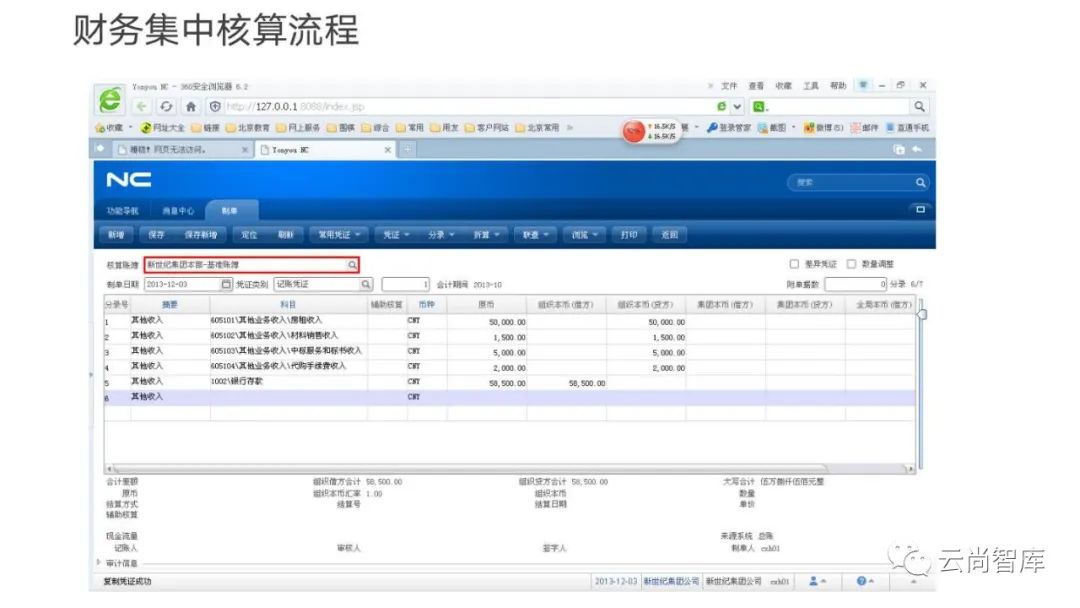This screenshot has width=1080, height=608.
Task: Close the Yonyou NC browser tab
Action: 388,149
